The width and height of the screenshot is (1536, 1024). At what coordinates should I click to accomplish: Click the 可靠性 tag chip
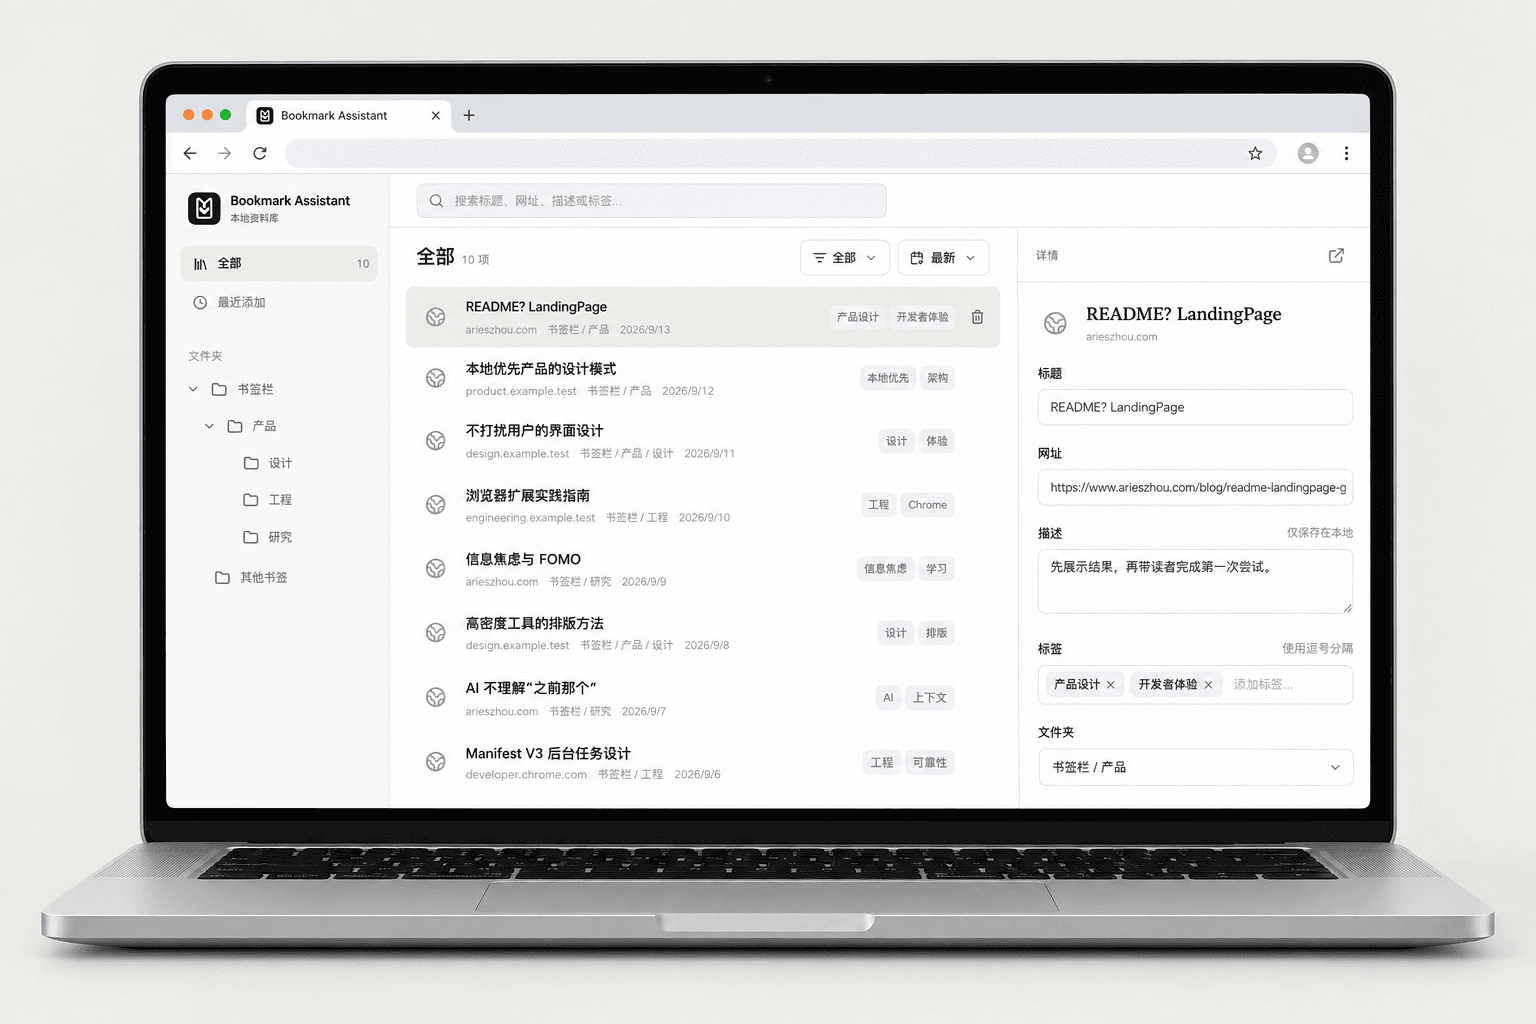click(x=929, y=763)
